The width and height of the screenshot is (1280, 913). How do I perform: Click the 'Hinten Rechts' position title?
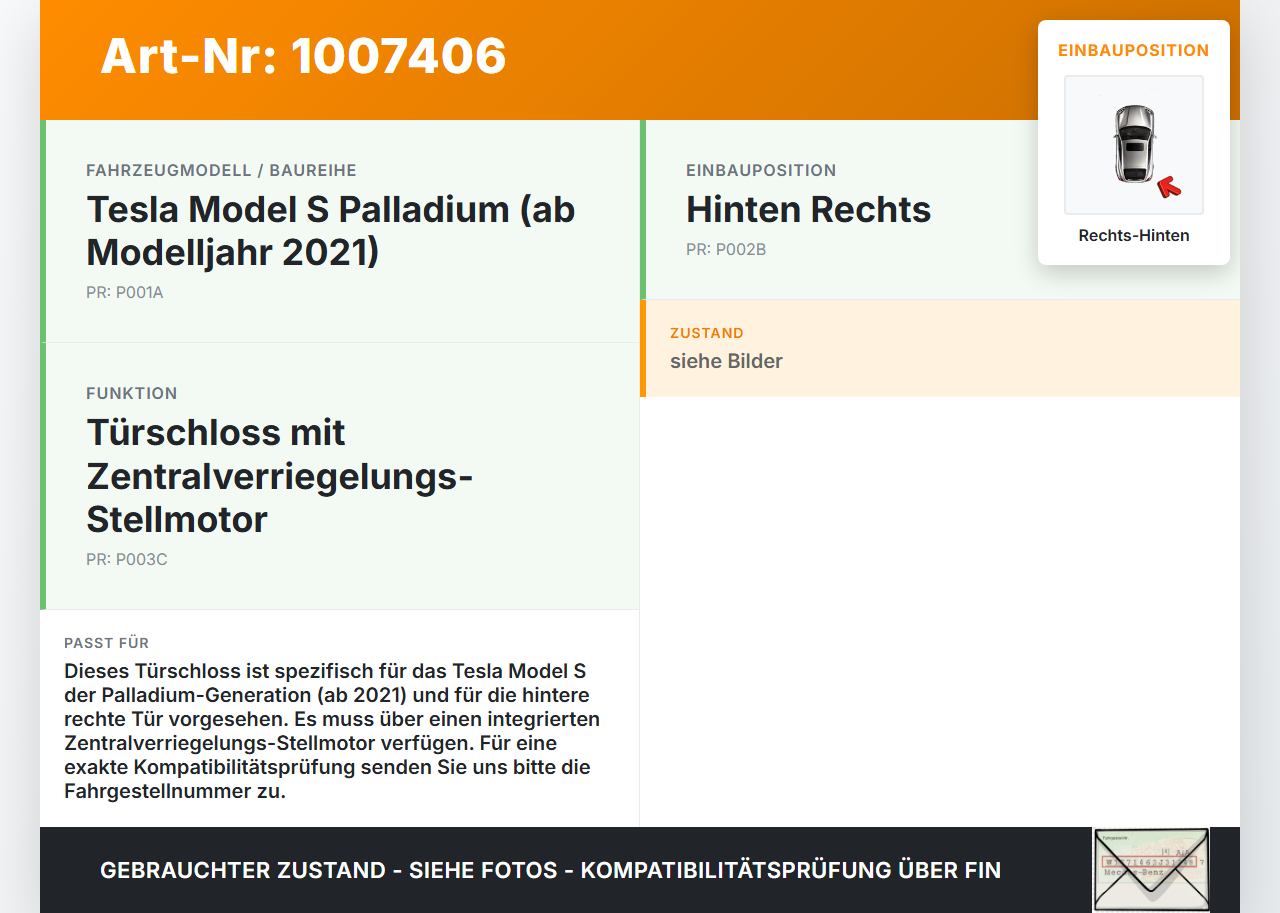pos(808,209)
